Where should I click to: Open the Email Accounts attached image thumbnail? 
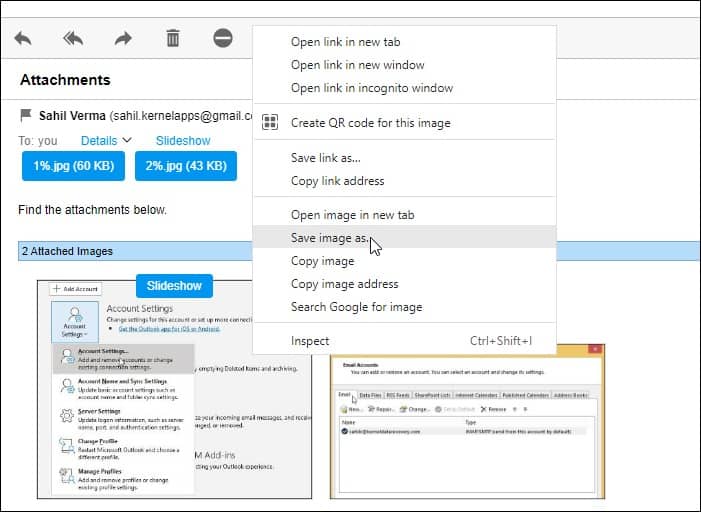click(467, 421)
